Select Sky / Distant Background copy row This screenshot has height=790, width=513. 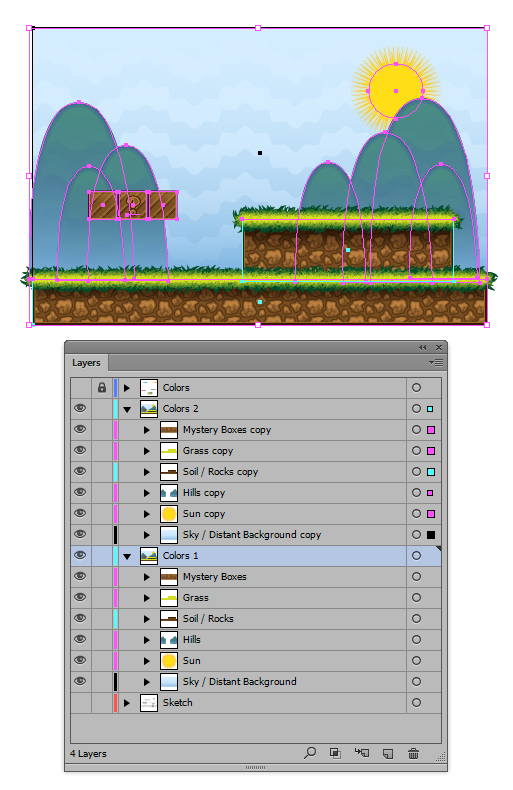256,535
